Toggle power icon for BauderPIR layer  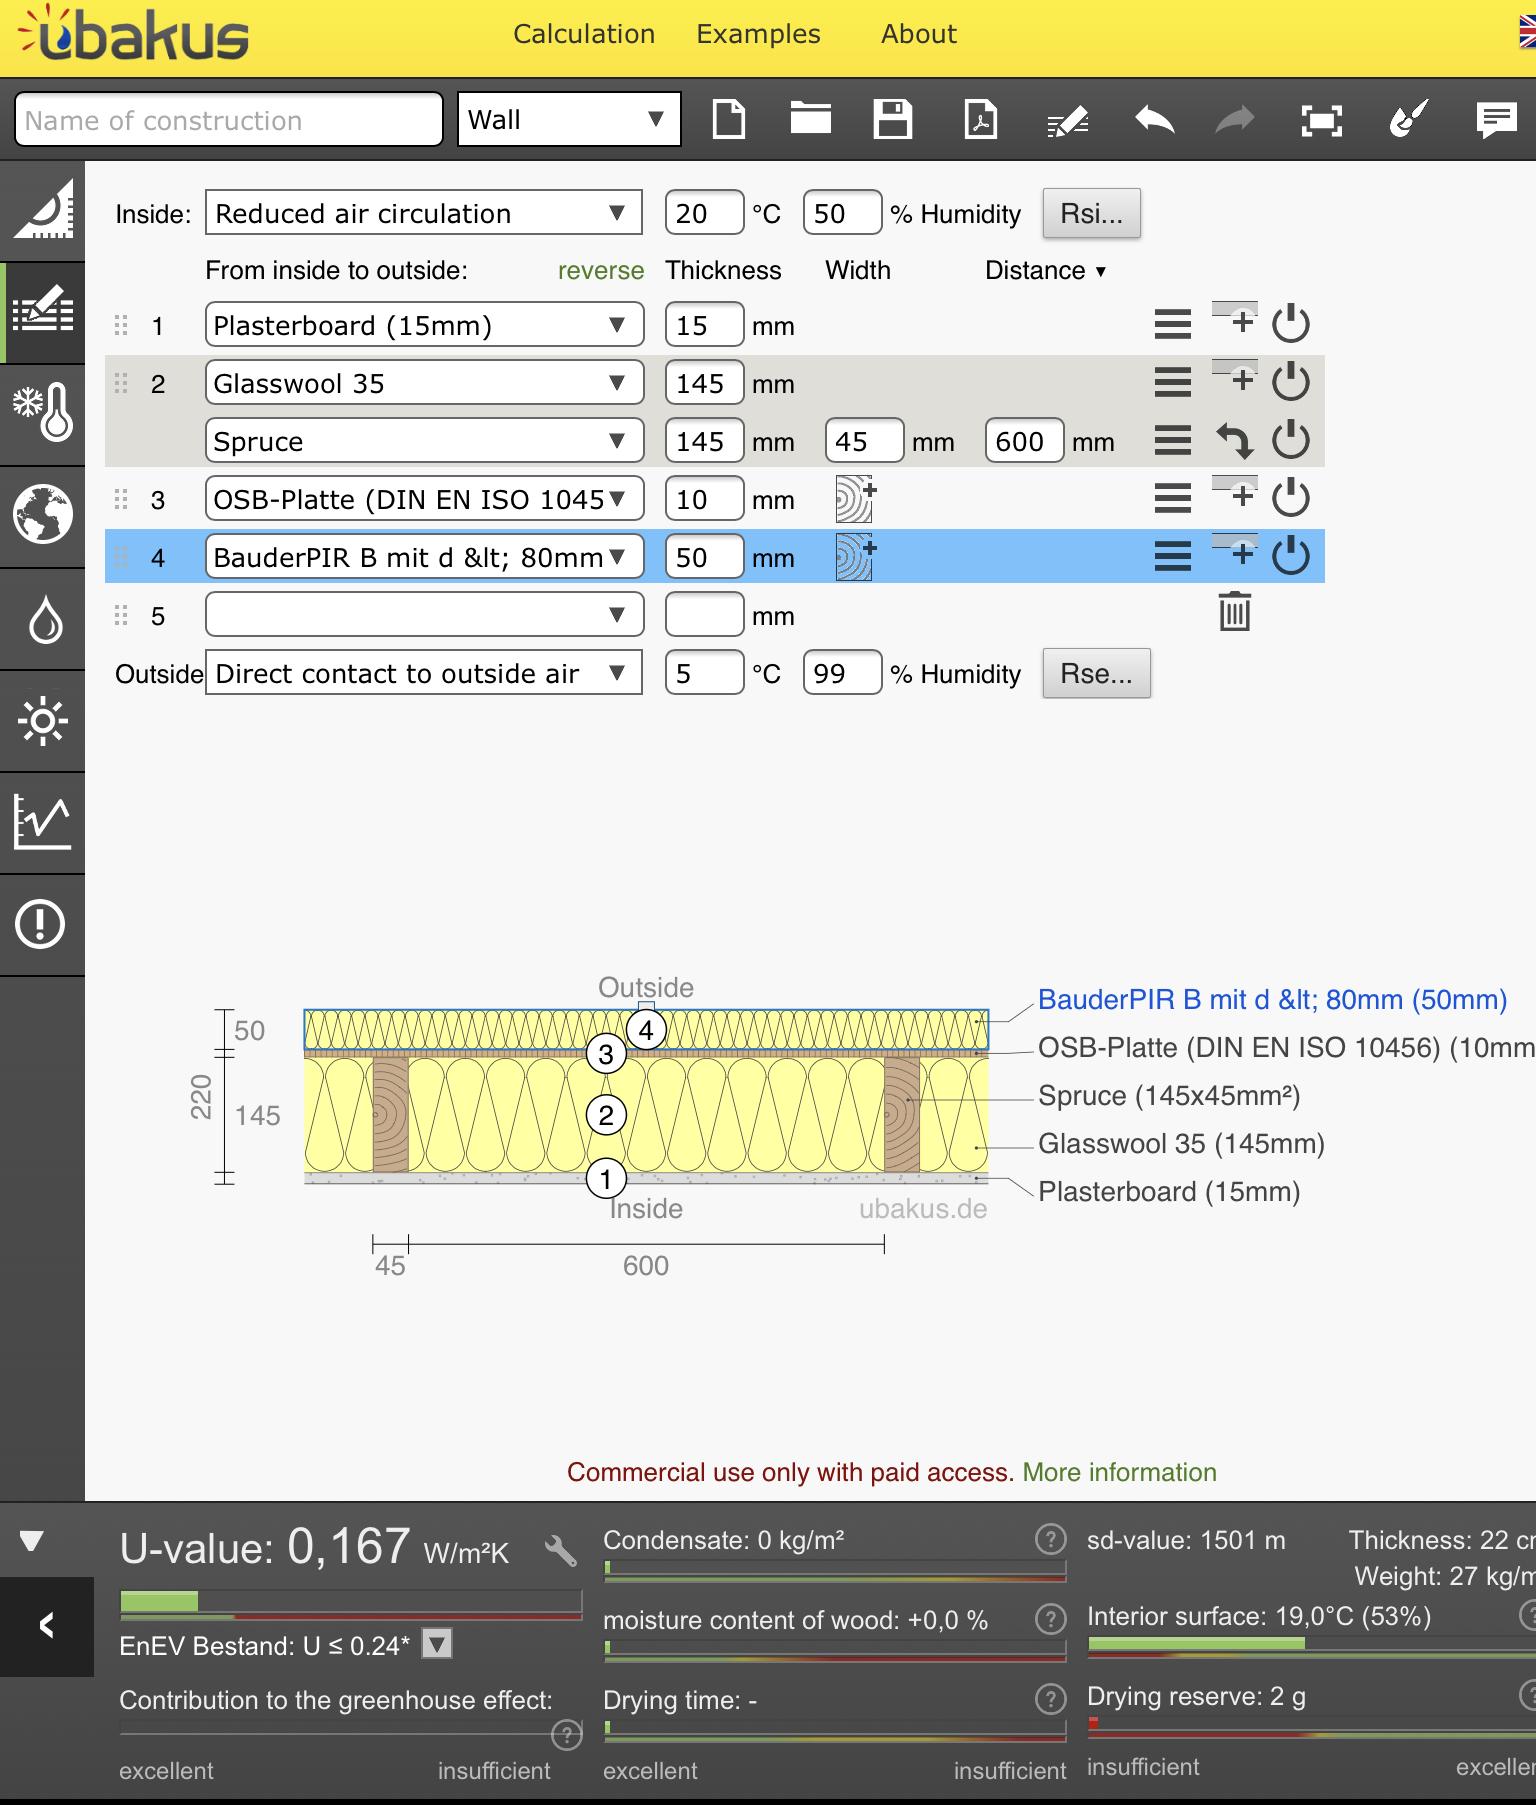(x=1291, y=556)
